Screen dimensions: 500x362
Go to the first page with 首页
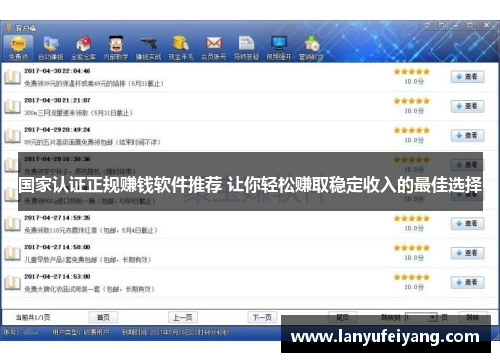(x=103, y=317)
